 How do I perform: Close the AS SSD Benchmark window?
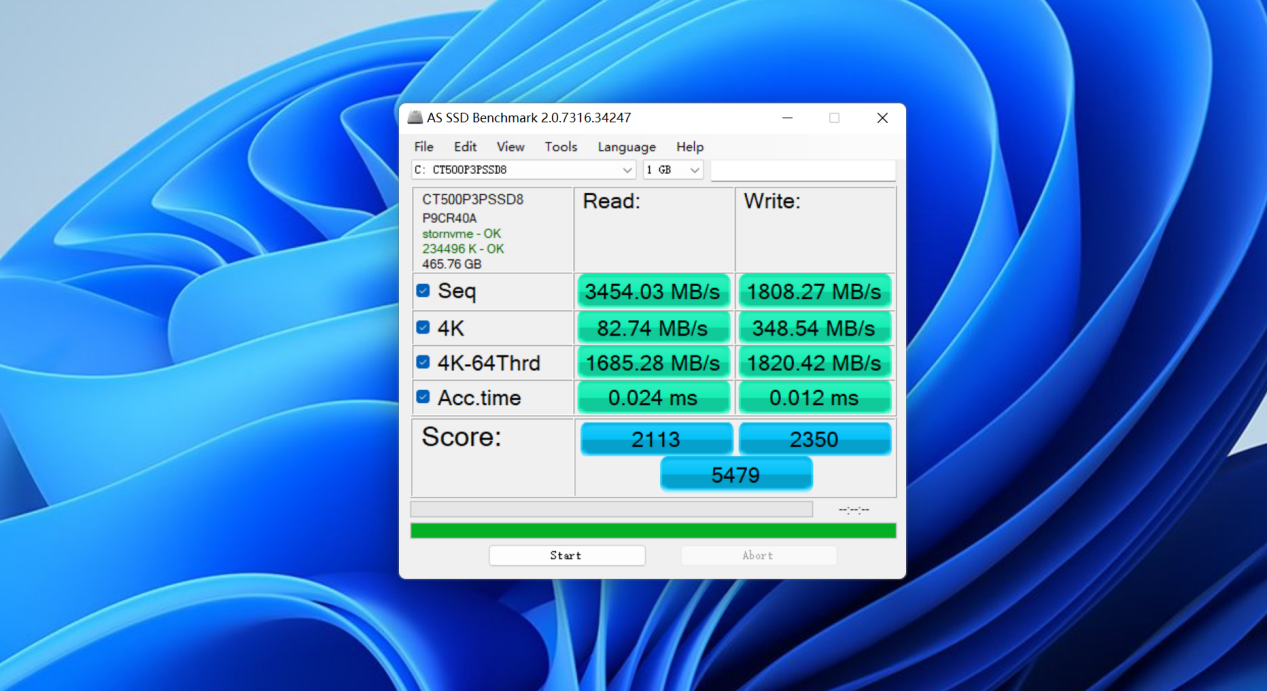[x=882, y=118]
